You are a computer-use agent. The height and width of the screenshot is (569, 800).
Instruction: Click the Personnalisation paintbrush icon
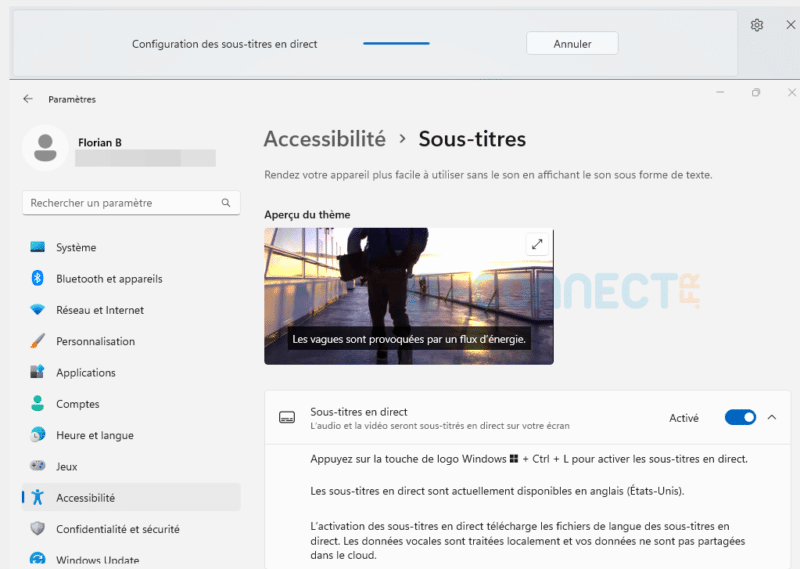38,341
